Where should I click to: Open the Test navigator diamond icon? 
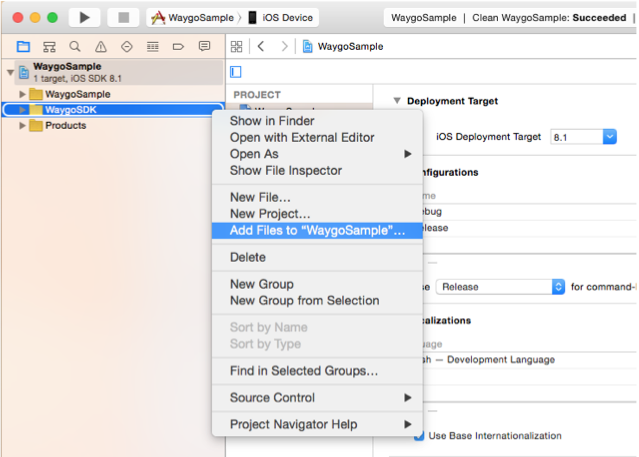(127, 46)
